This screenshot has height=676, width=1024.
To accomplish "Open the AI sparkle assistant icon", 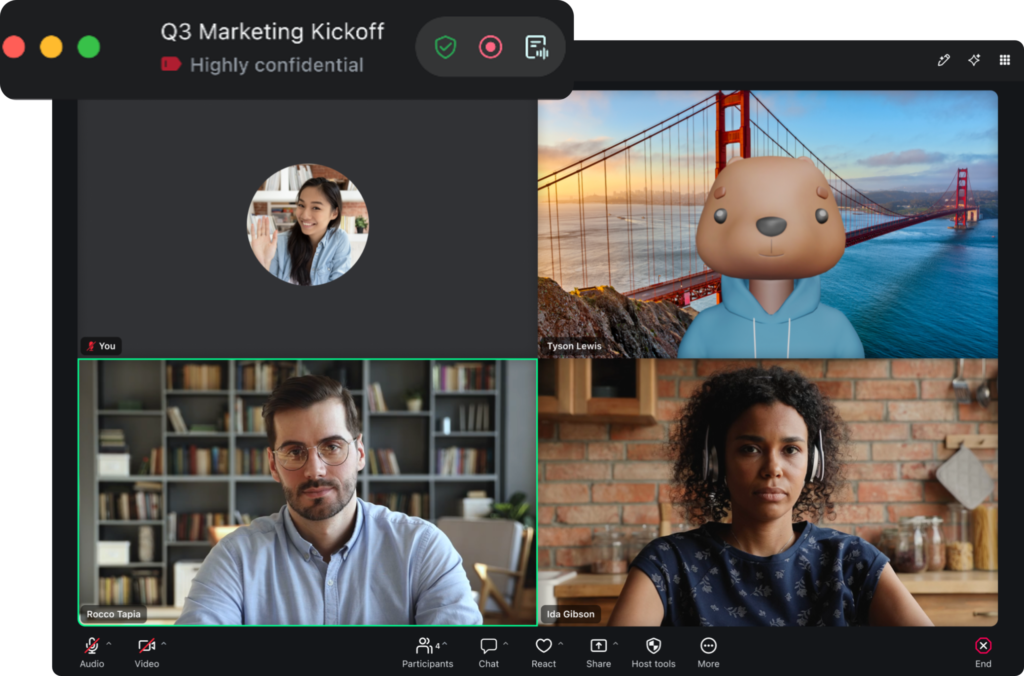I will coord(974,60).
